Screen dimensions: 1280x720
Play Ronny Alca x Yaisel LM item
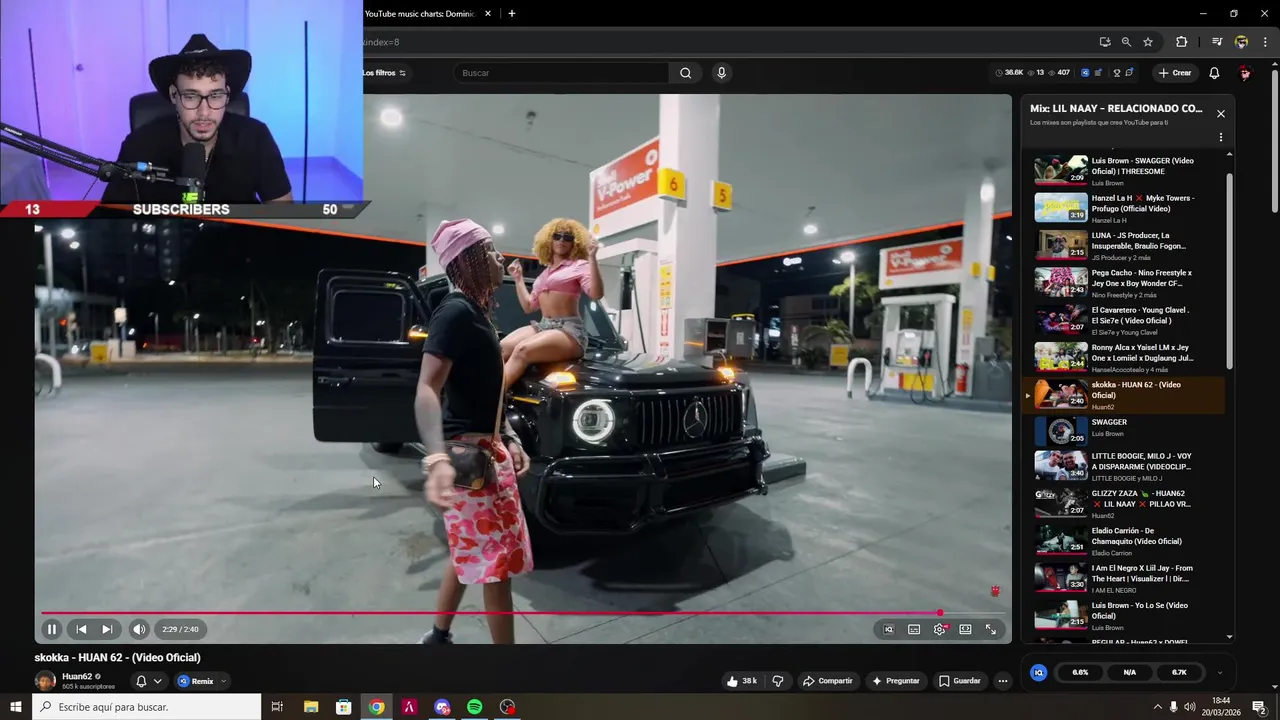coord(1124,358)
